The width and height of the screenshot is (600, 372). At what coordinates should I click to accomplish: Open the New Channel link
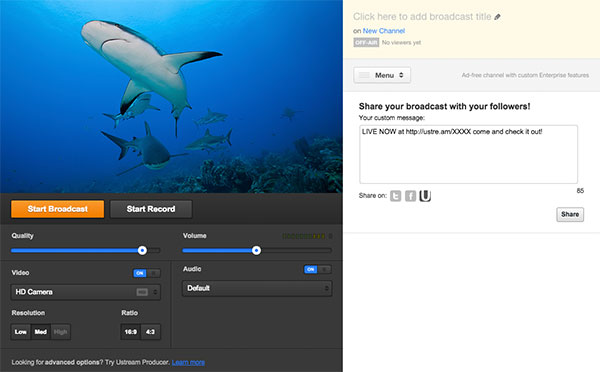(x=383, y=31)
